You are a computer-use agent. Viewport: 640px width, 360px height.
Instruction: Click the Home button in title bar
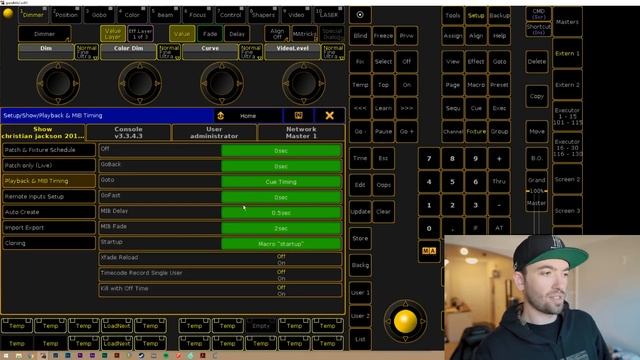coord(248,116)
